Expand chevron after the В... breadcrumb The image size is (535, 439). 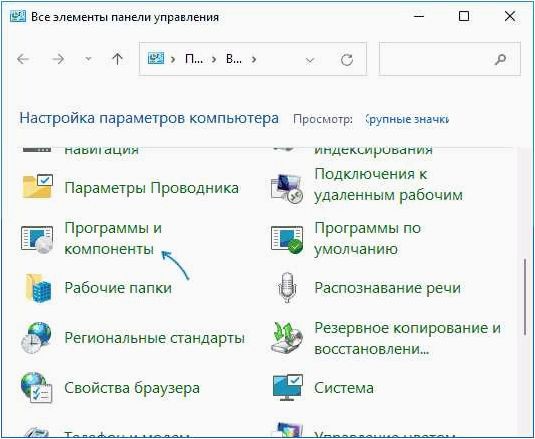pos(254,59)
